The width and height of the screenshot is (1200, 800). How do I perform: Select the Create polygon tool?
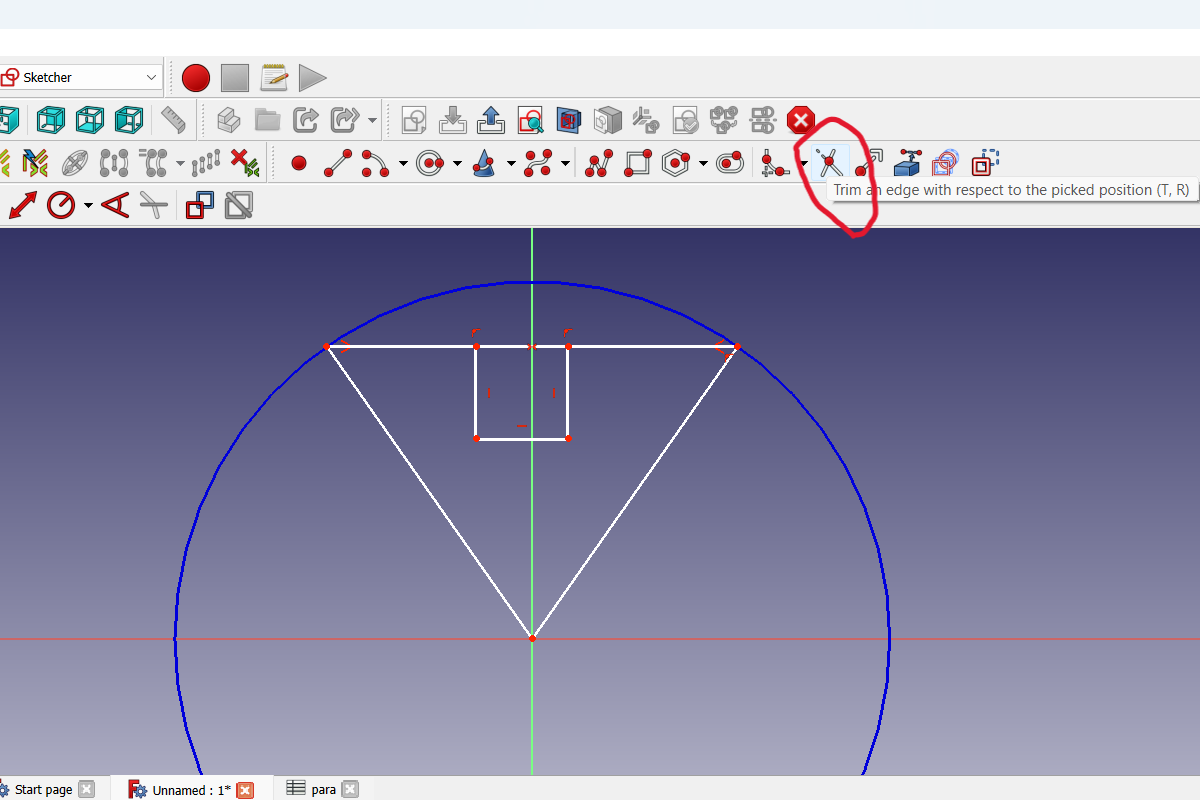click(x=673, y=162)
